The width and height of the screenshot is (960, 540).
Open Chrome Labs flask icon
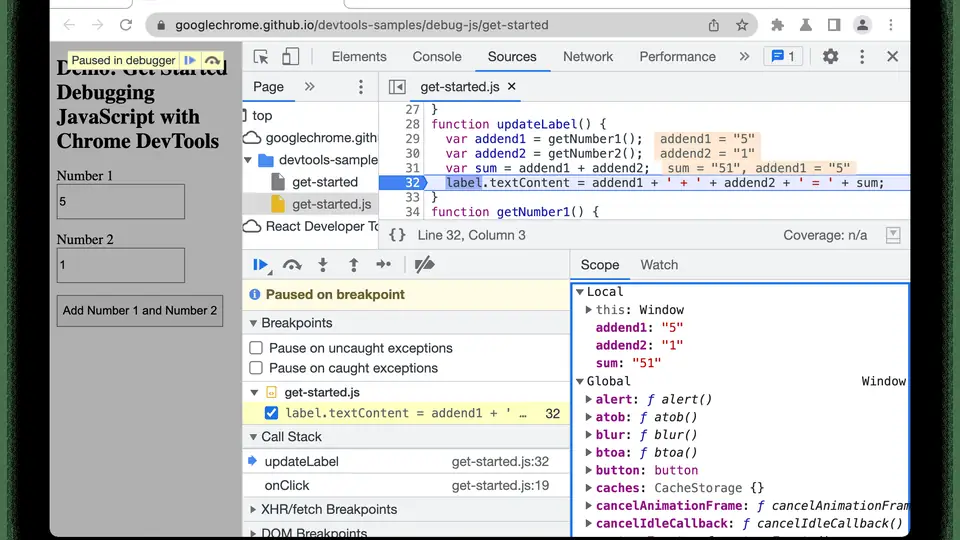[806, 25]
